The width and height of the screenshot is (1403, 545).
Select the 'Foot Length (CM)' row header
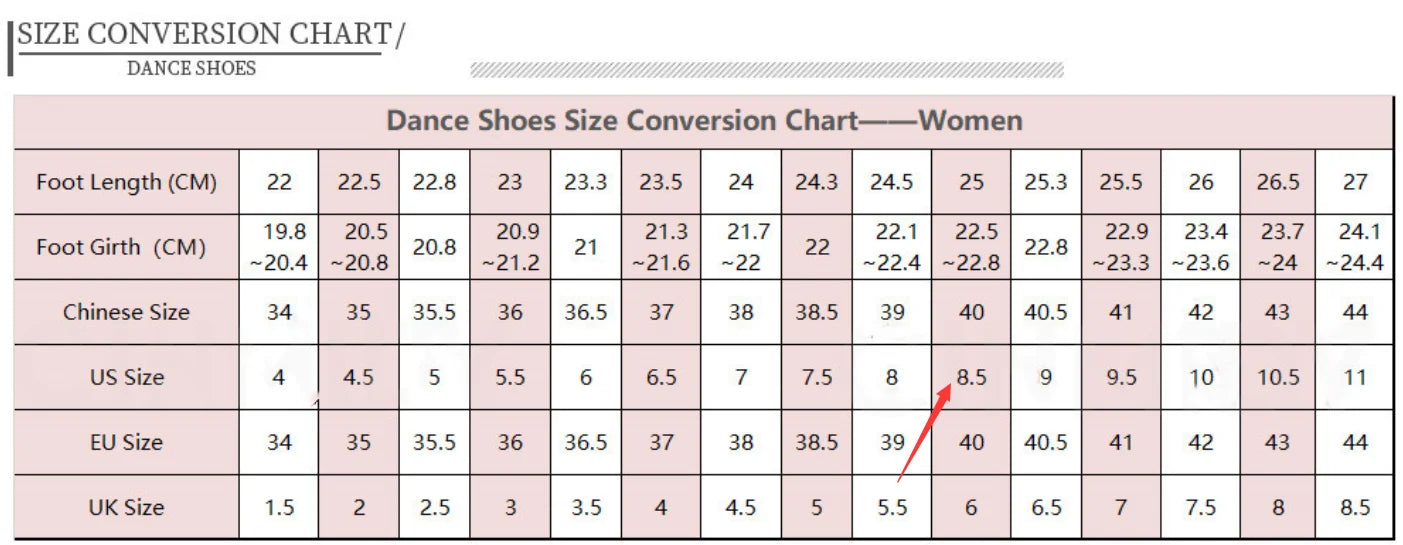coord(126,182)
